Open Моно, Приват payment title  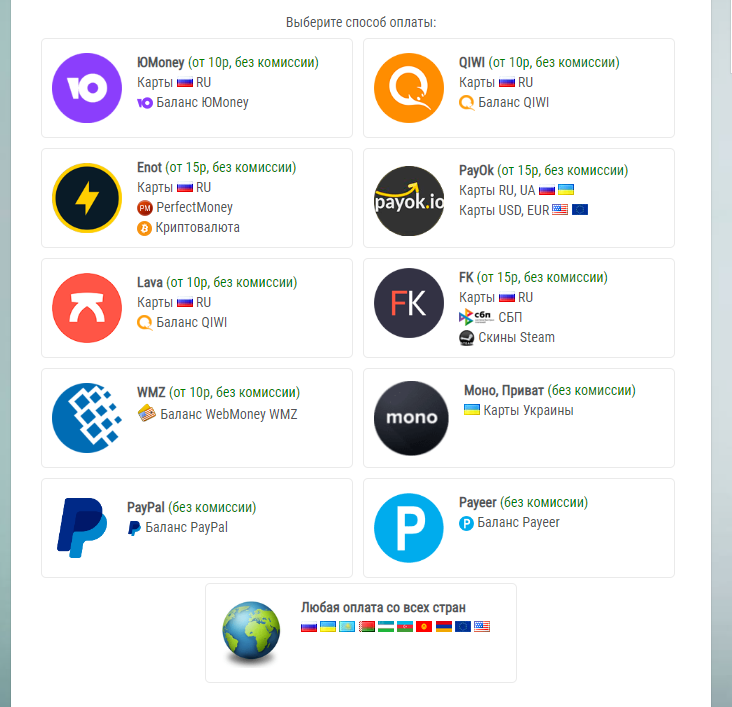(550, 390)
